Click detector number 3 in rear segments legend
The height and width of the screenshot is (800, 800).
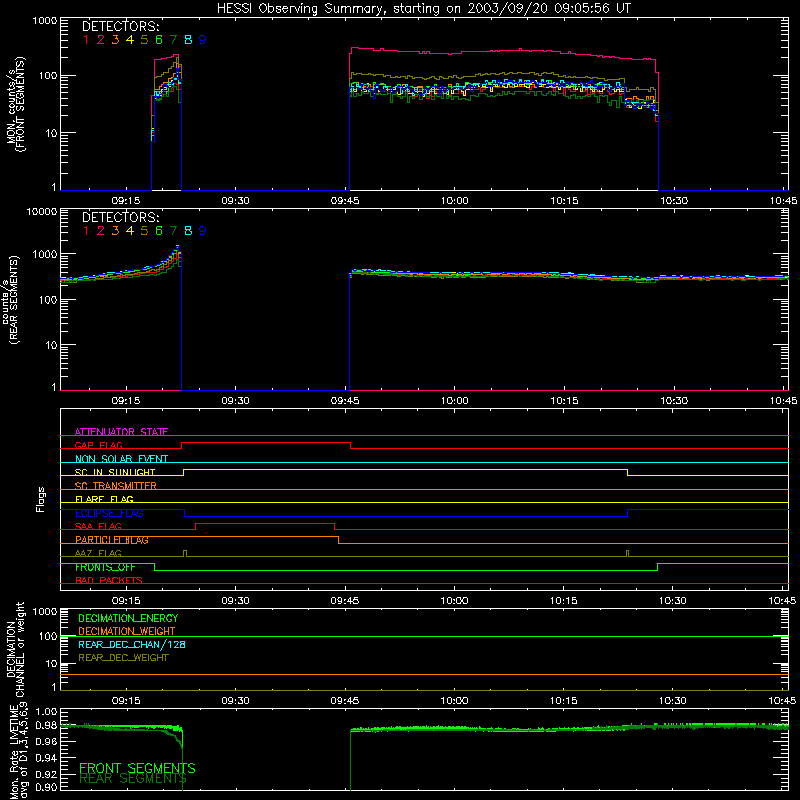pos(115,231)
